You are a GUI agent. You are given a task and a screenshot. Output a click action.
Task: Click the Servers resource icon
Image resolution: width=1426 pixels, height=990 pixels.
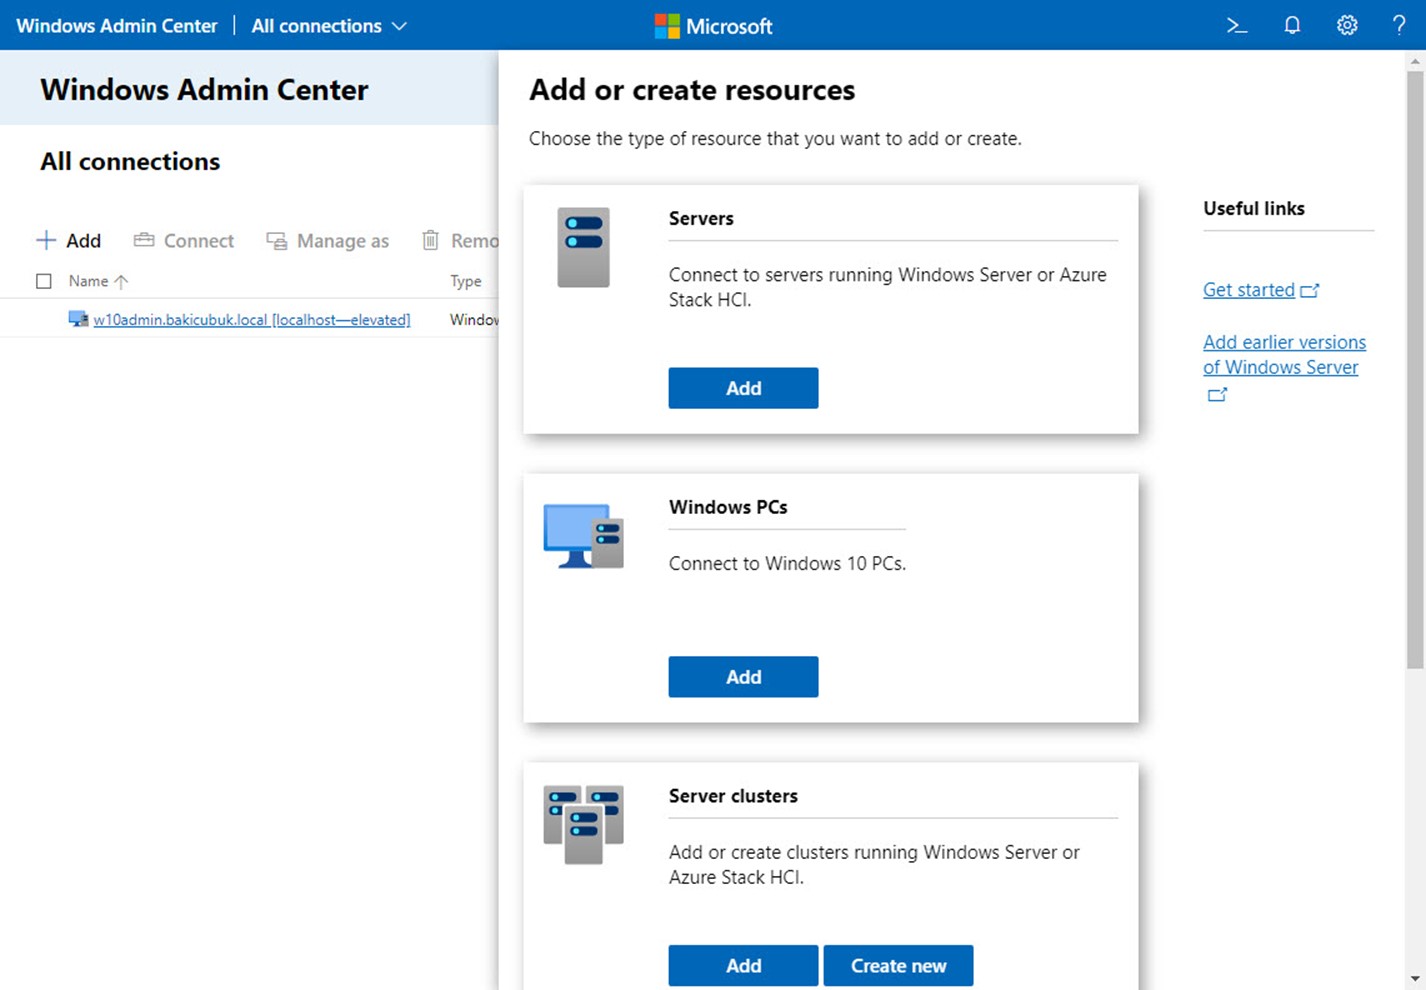[584, 247]
